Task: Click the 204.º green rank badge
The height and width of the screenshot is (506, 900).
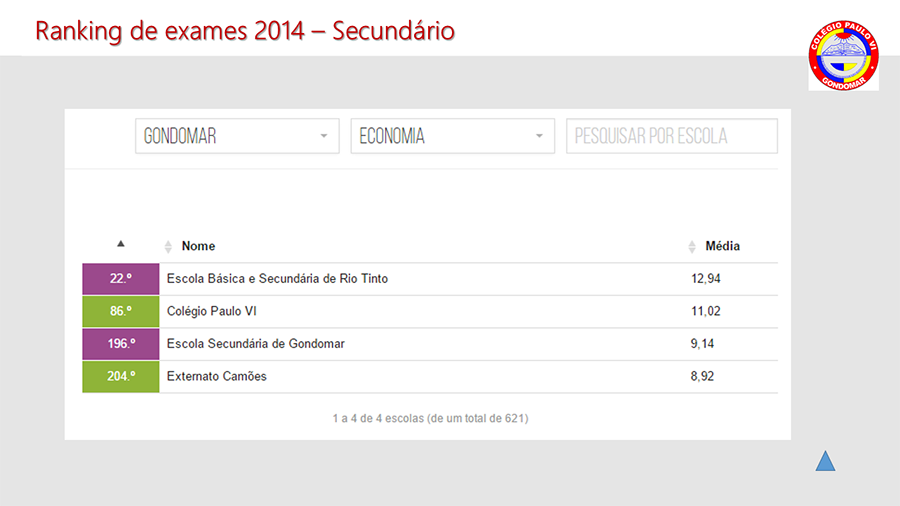Action: pyautogui.click(x=121, y=376)
